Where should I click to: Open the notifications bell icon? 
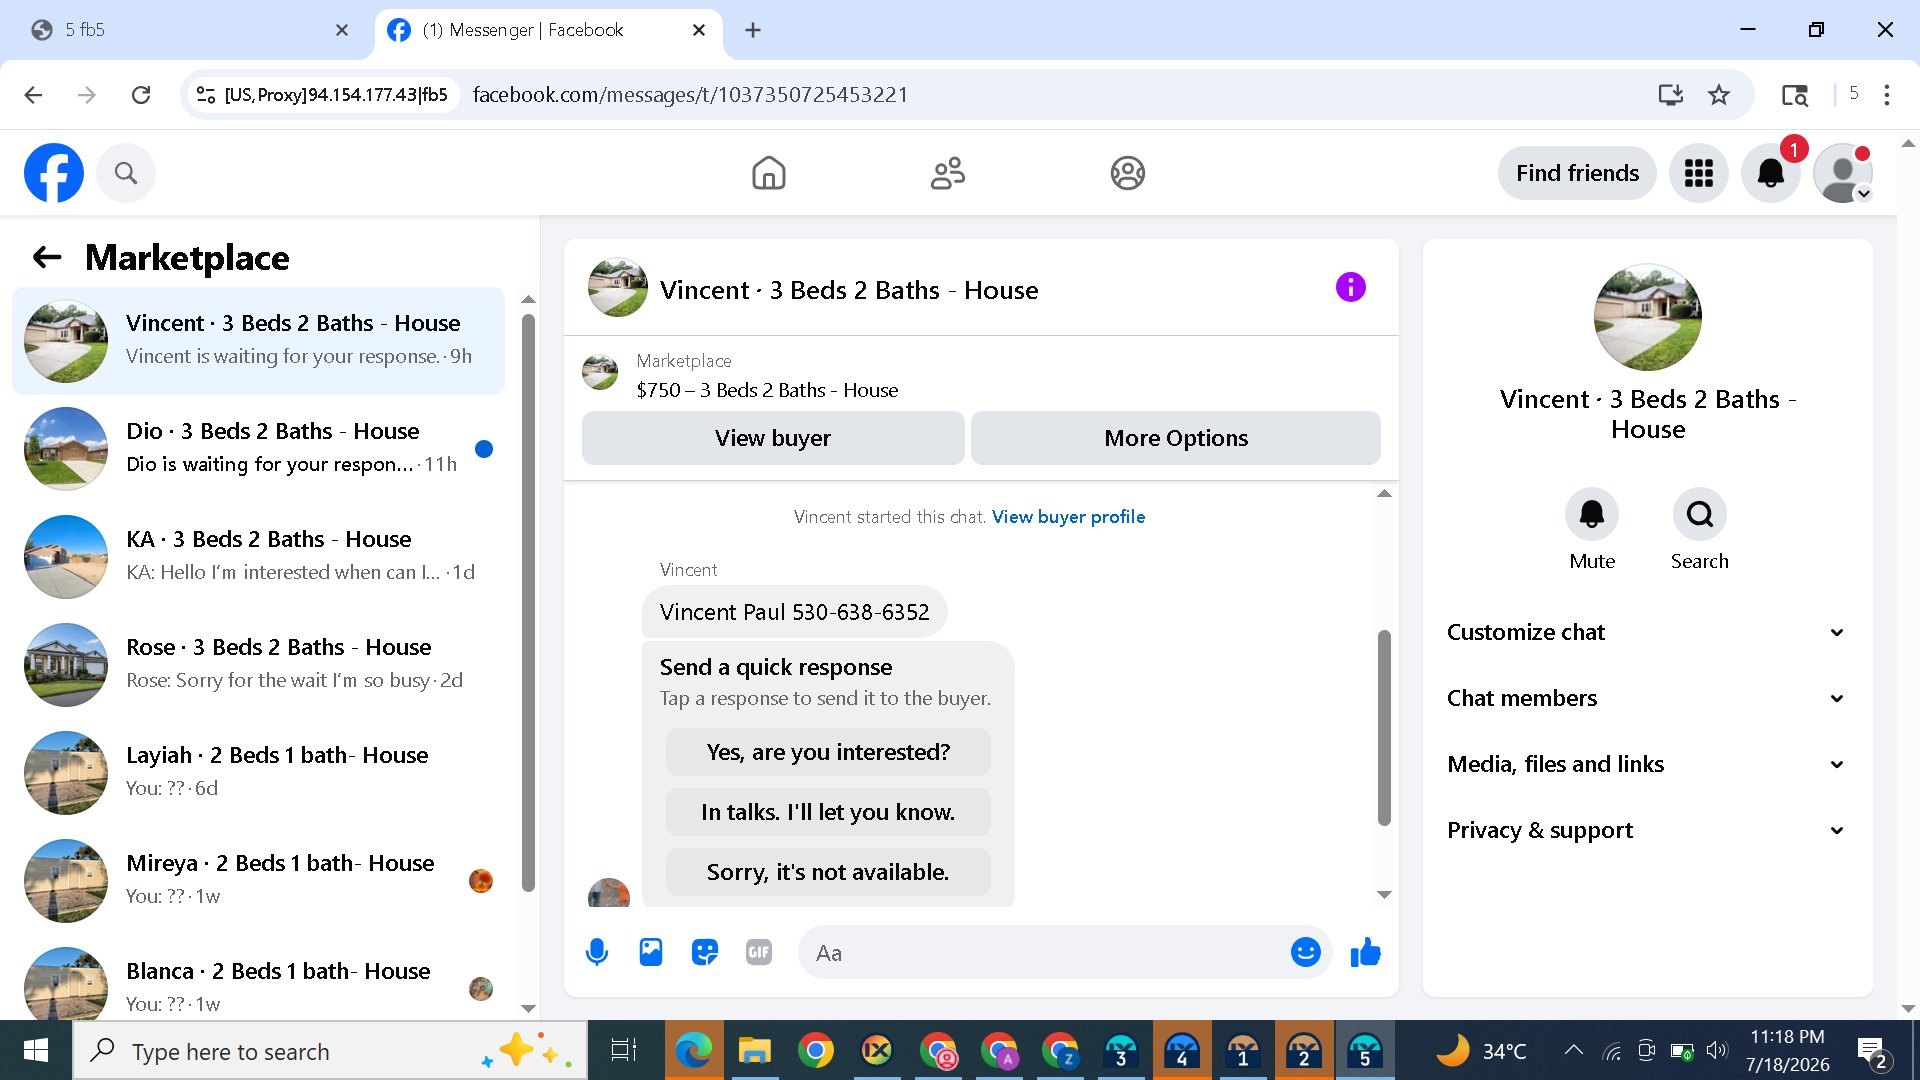(x=1771, y=173)
